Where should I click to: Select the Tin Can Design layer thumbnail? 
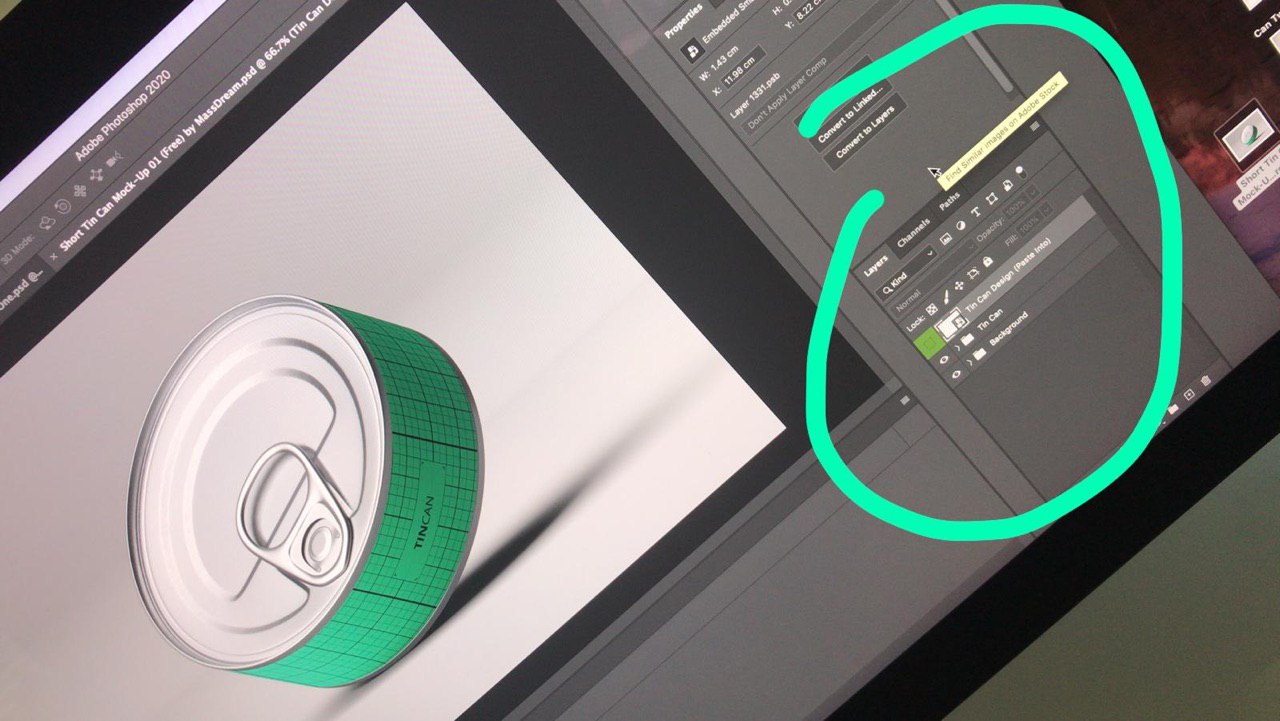[950, 326]
